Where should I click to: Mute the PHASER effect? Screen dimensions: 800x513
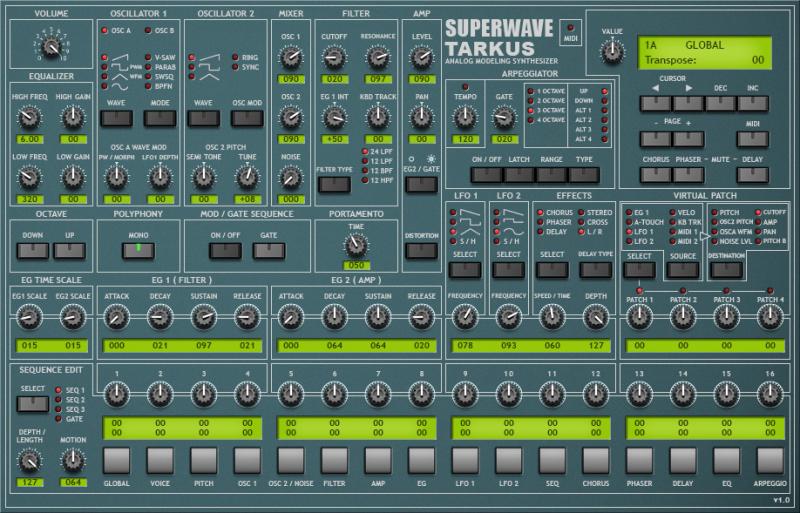point(688,175)
